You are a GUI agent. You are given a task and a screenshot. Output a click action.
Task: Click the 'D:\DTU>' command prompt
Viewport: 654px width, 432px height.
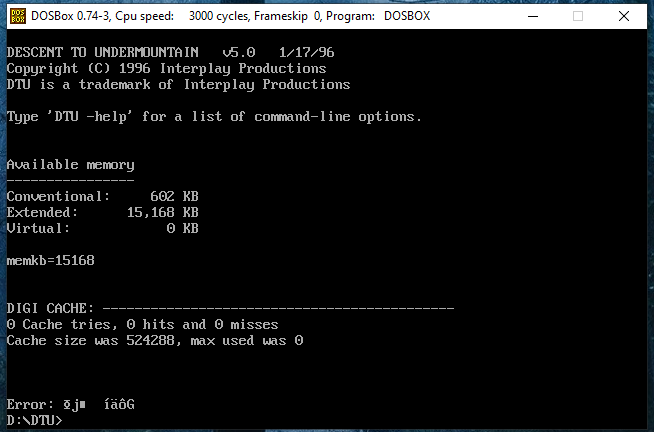click(34, 421)
